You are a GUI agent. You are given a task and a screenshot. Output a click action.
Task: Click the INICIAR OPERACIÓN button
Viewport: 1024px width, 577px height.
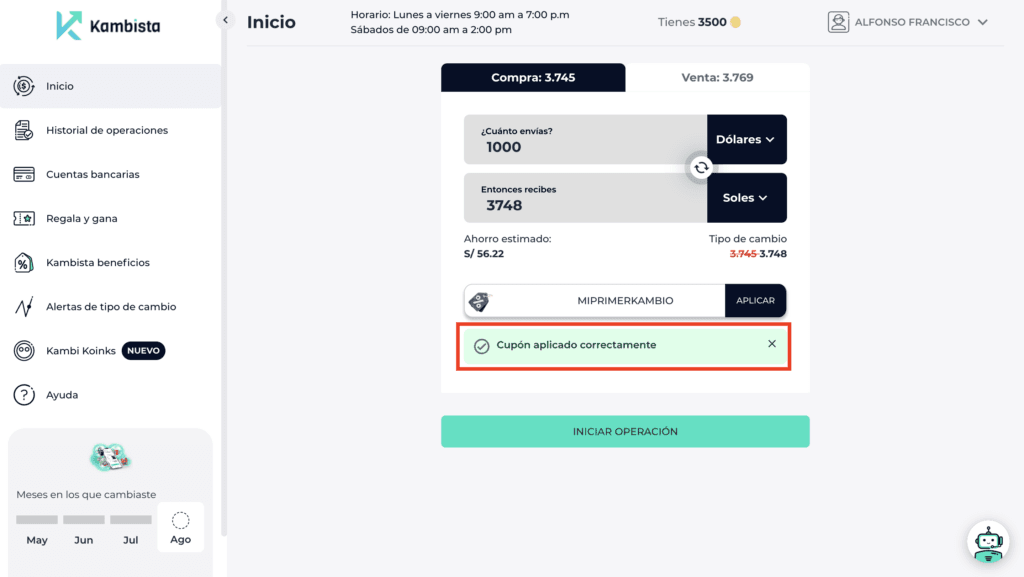pos(625,432)
